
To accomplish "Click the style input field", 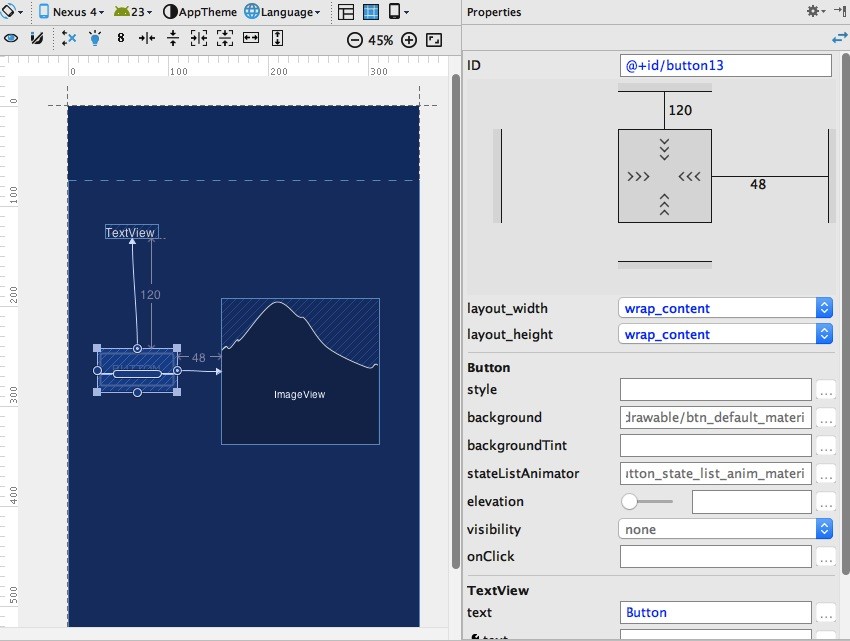I will [716, 390].
